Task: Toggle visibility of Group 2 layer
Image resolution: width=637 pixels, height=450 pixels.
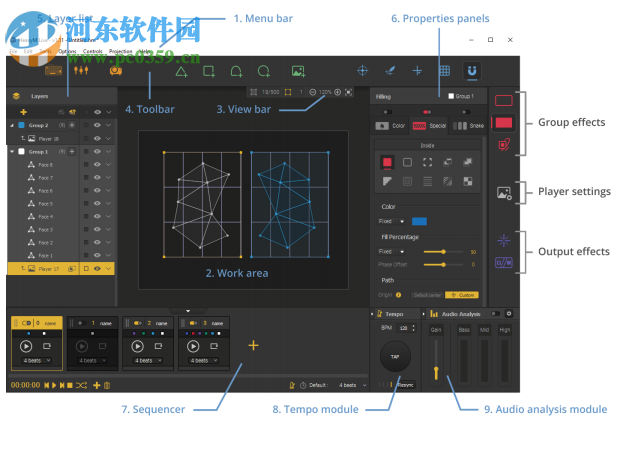Action: pyautogui.click(x=97, y=125)
